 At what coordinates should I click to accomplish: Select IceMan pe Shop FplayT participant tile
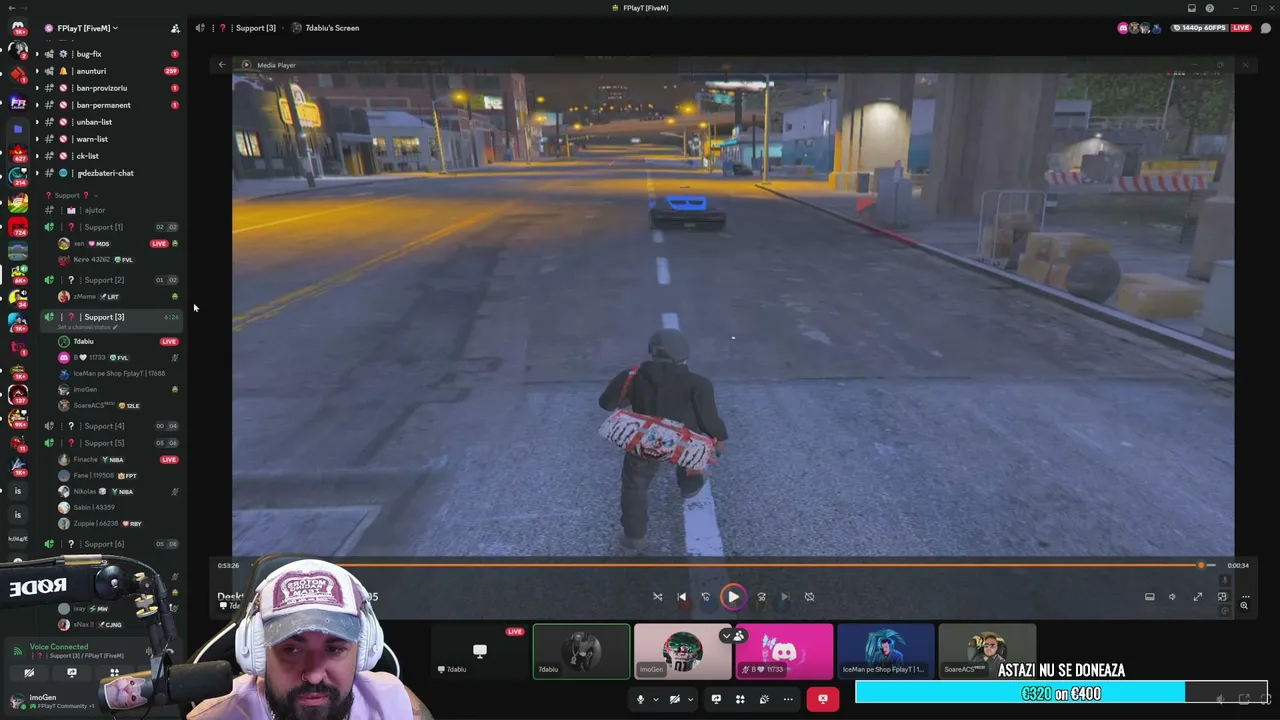tap(885, 651)
